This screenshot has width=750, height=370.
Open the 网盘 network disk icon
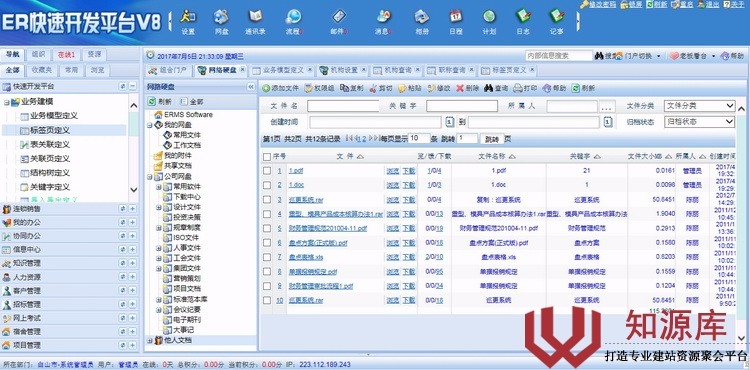pos(221,21)
